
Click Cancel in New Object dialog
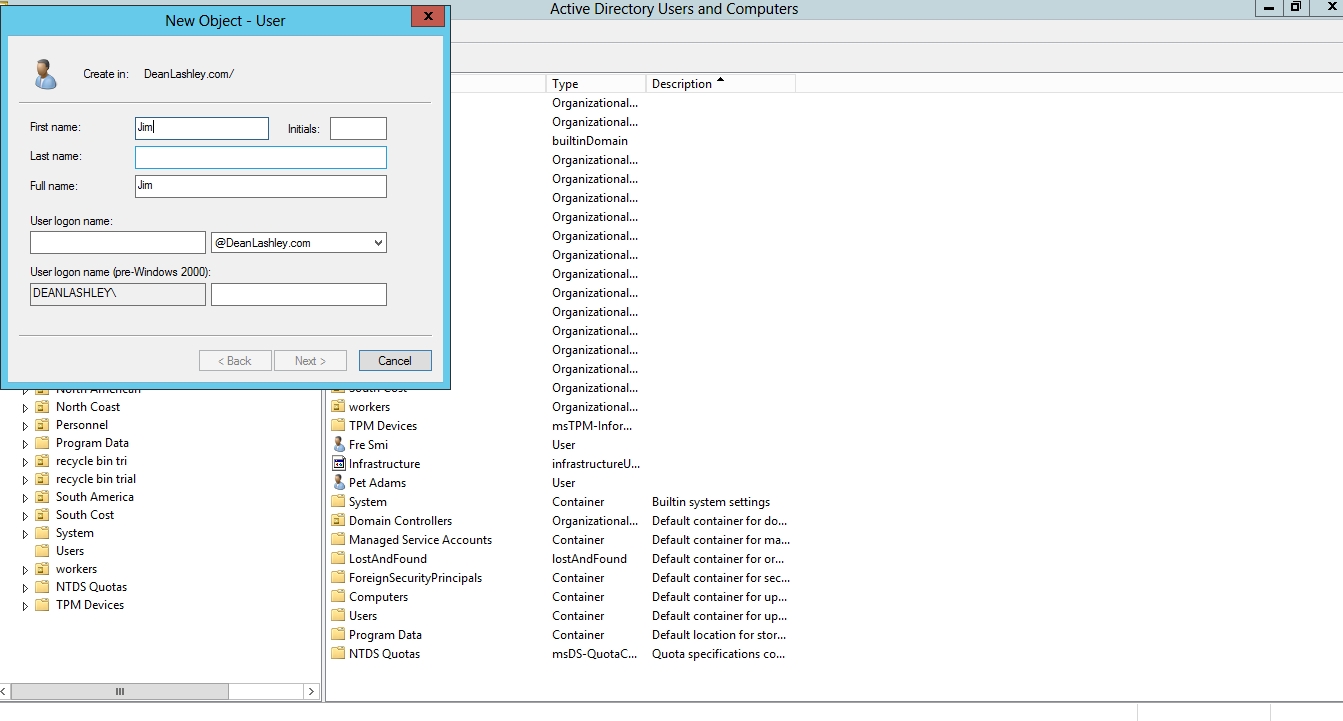click(395, 361)
